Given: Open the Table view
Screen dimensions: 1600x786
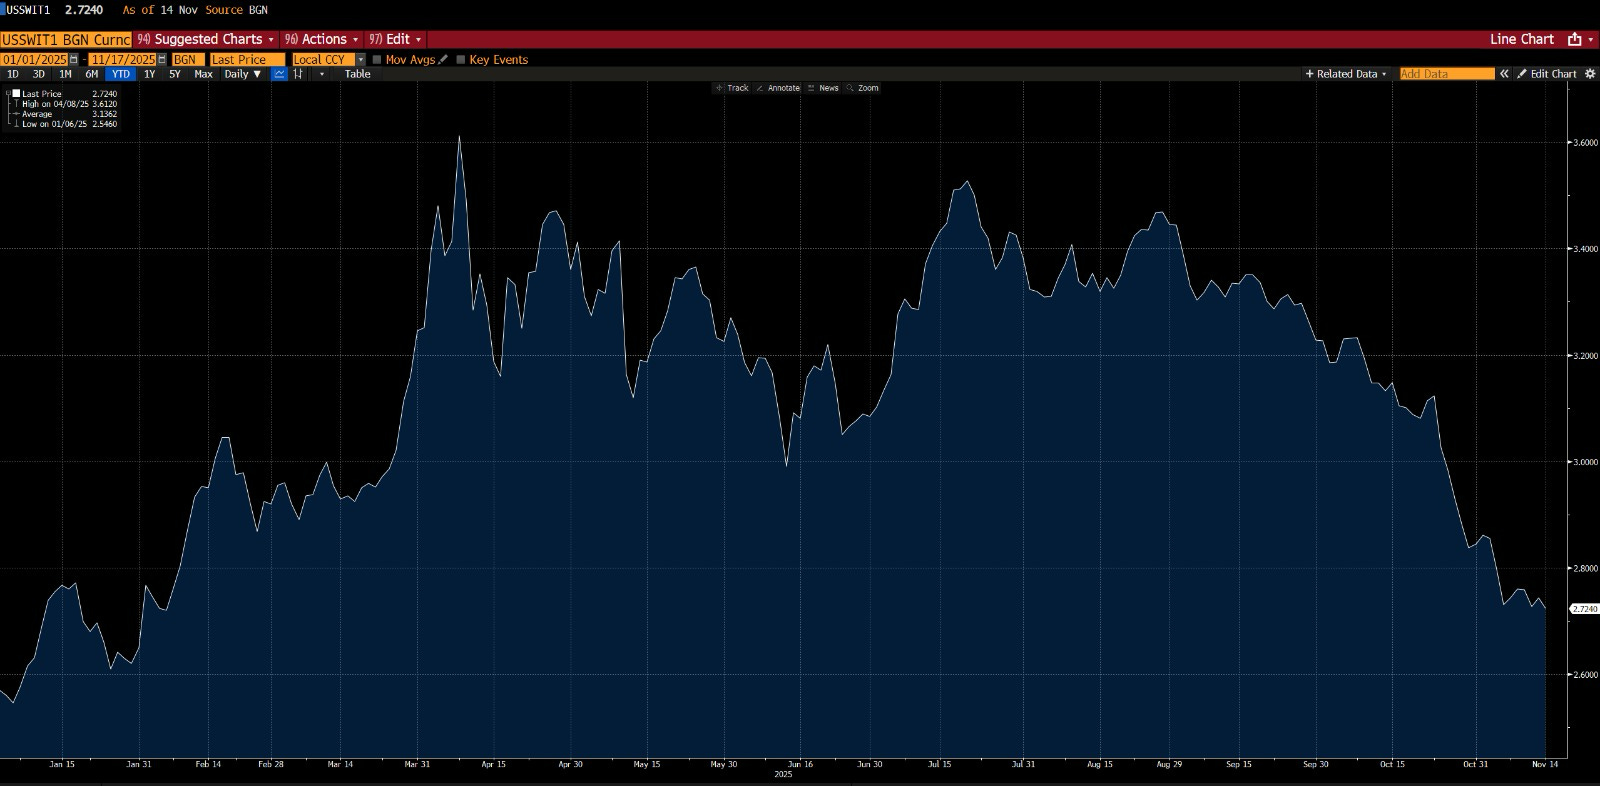Looking at the screenshot, I should [x=358, y=74].
